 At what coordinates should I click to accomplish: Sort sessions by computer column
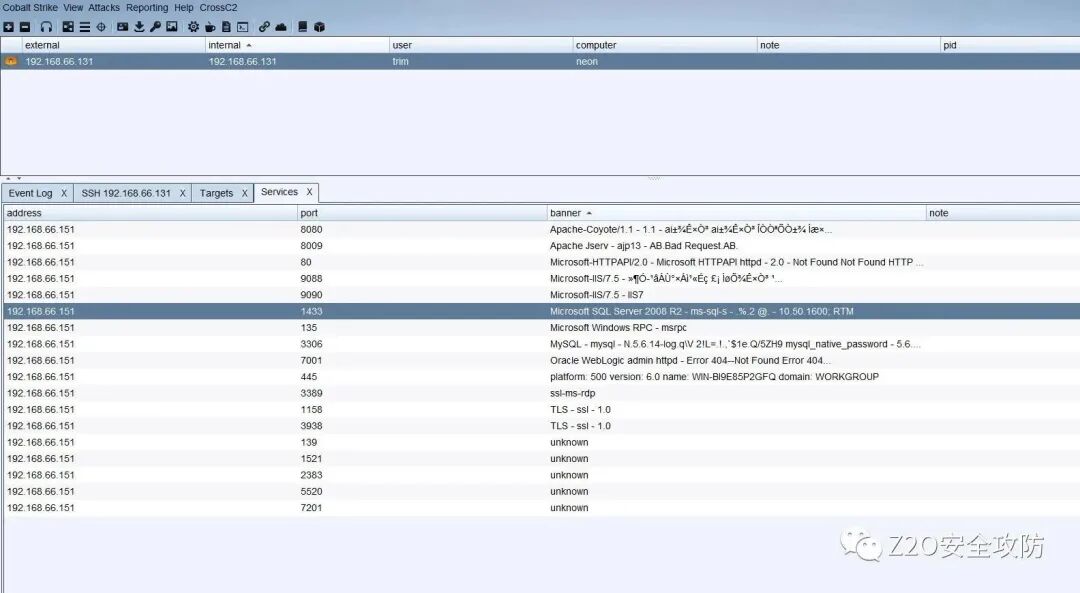point(665,45)
